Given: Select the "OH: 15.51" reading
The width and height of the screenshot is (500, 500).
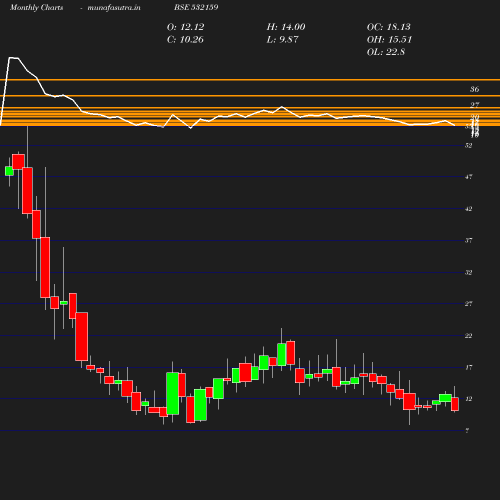Looking at the screenshot, I should point(389,39).
